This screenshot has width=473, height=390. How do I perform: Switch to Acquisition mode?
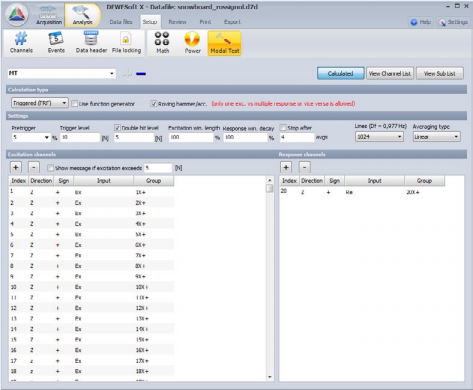(x=49, y=15)
